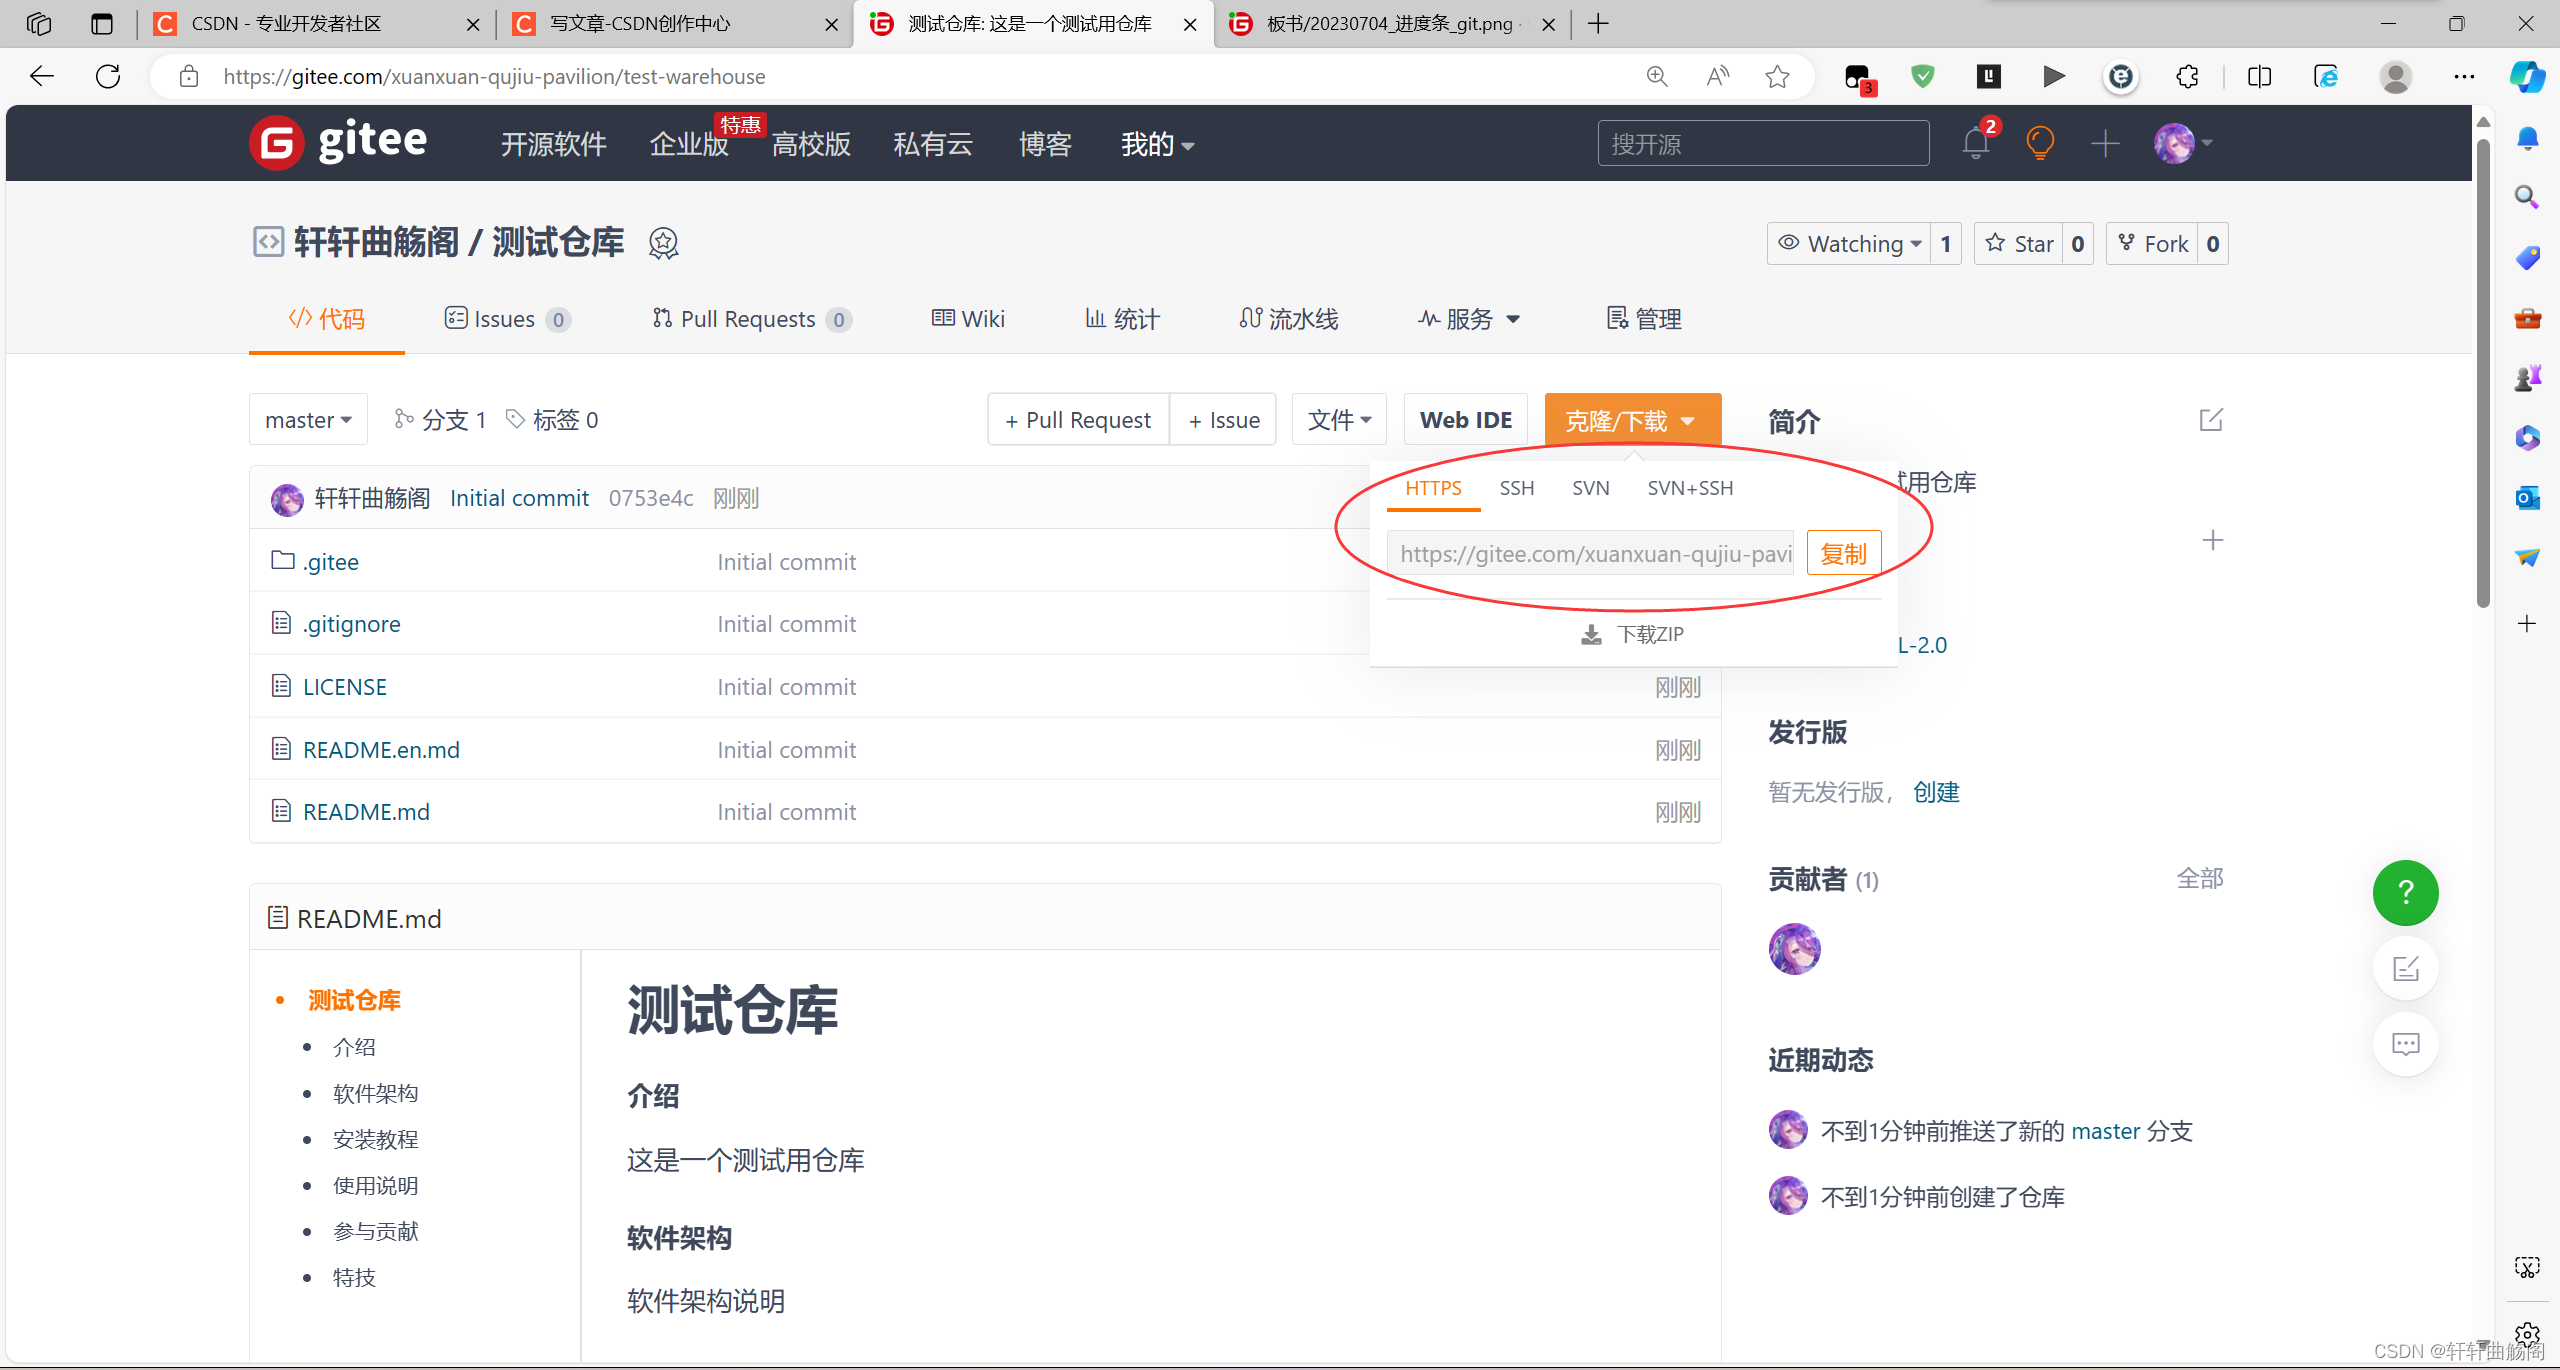Click the 搜开源 search field

1762,144
